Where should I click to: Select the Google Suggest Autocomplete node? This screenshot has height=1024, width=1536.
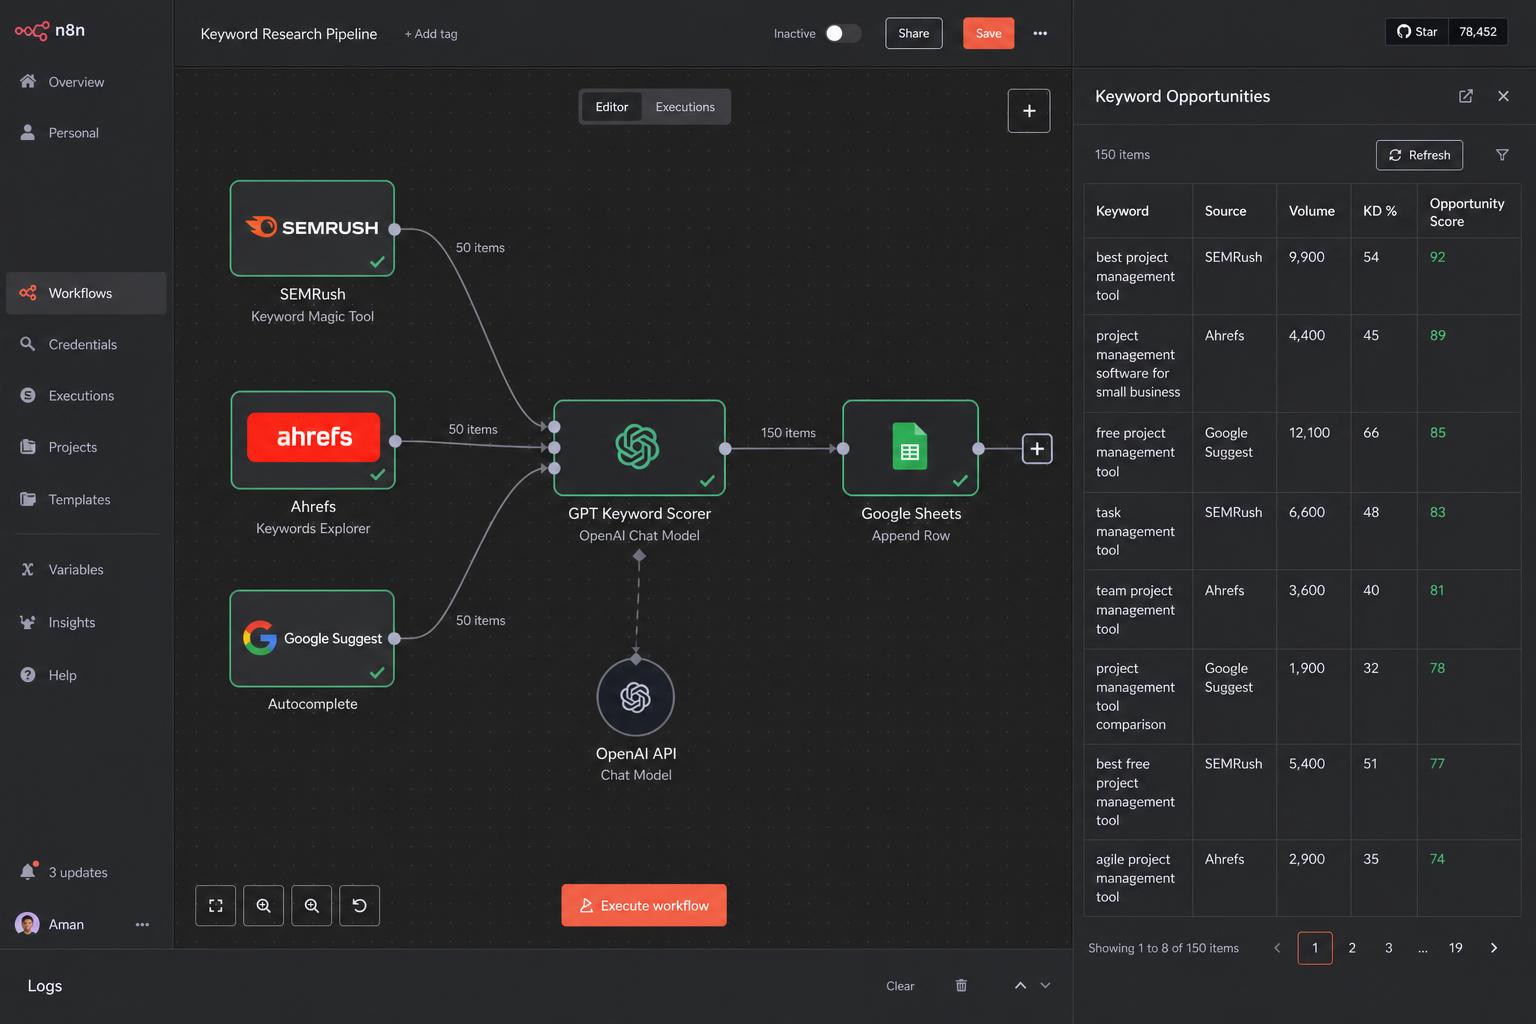click(x=312, y=638)
